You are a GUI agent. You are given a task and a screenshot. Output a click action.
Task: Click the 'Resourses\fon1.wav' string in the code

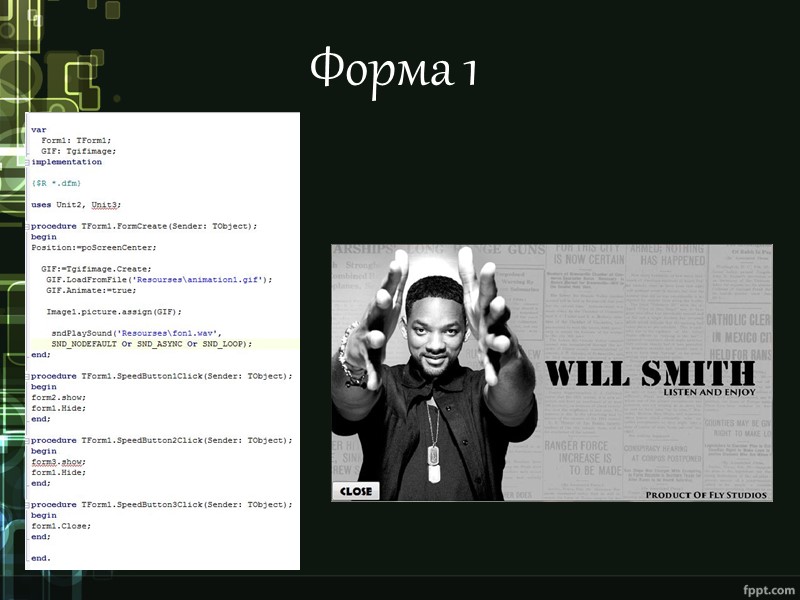tap(167, 333)
